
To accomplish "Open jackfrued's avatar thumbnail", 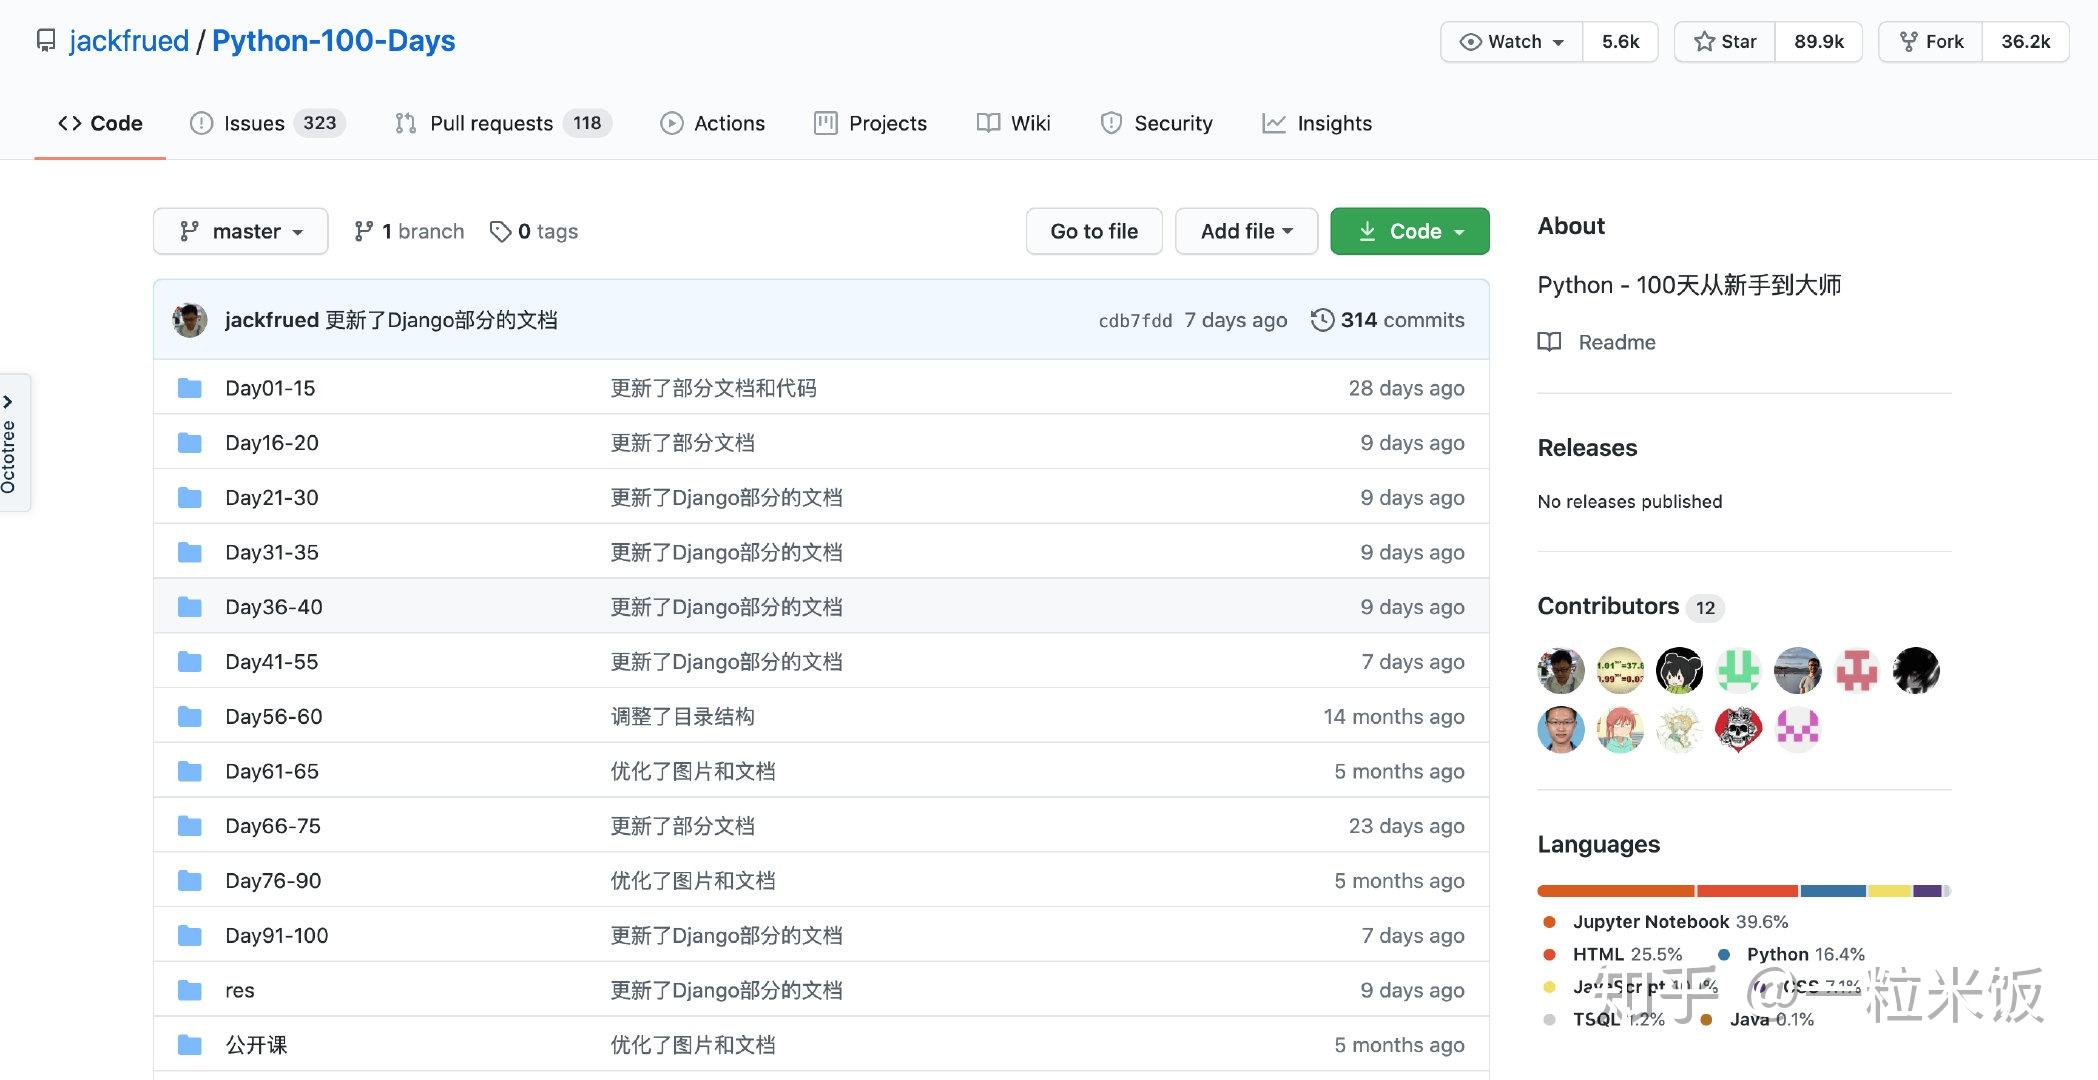I will point(189,319).
